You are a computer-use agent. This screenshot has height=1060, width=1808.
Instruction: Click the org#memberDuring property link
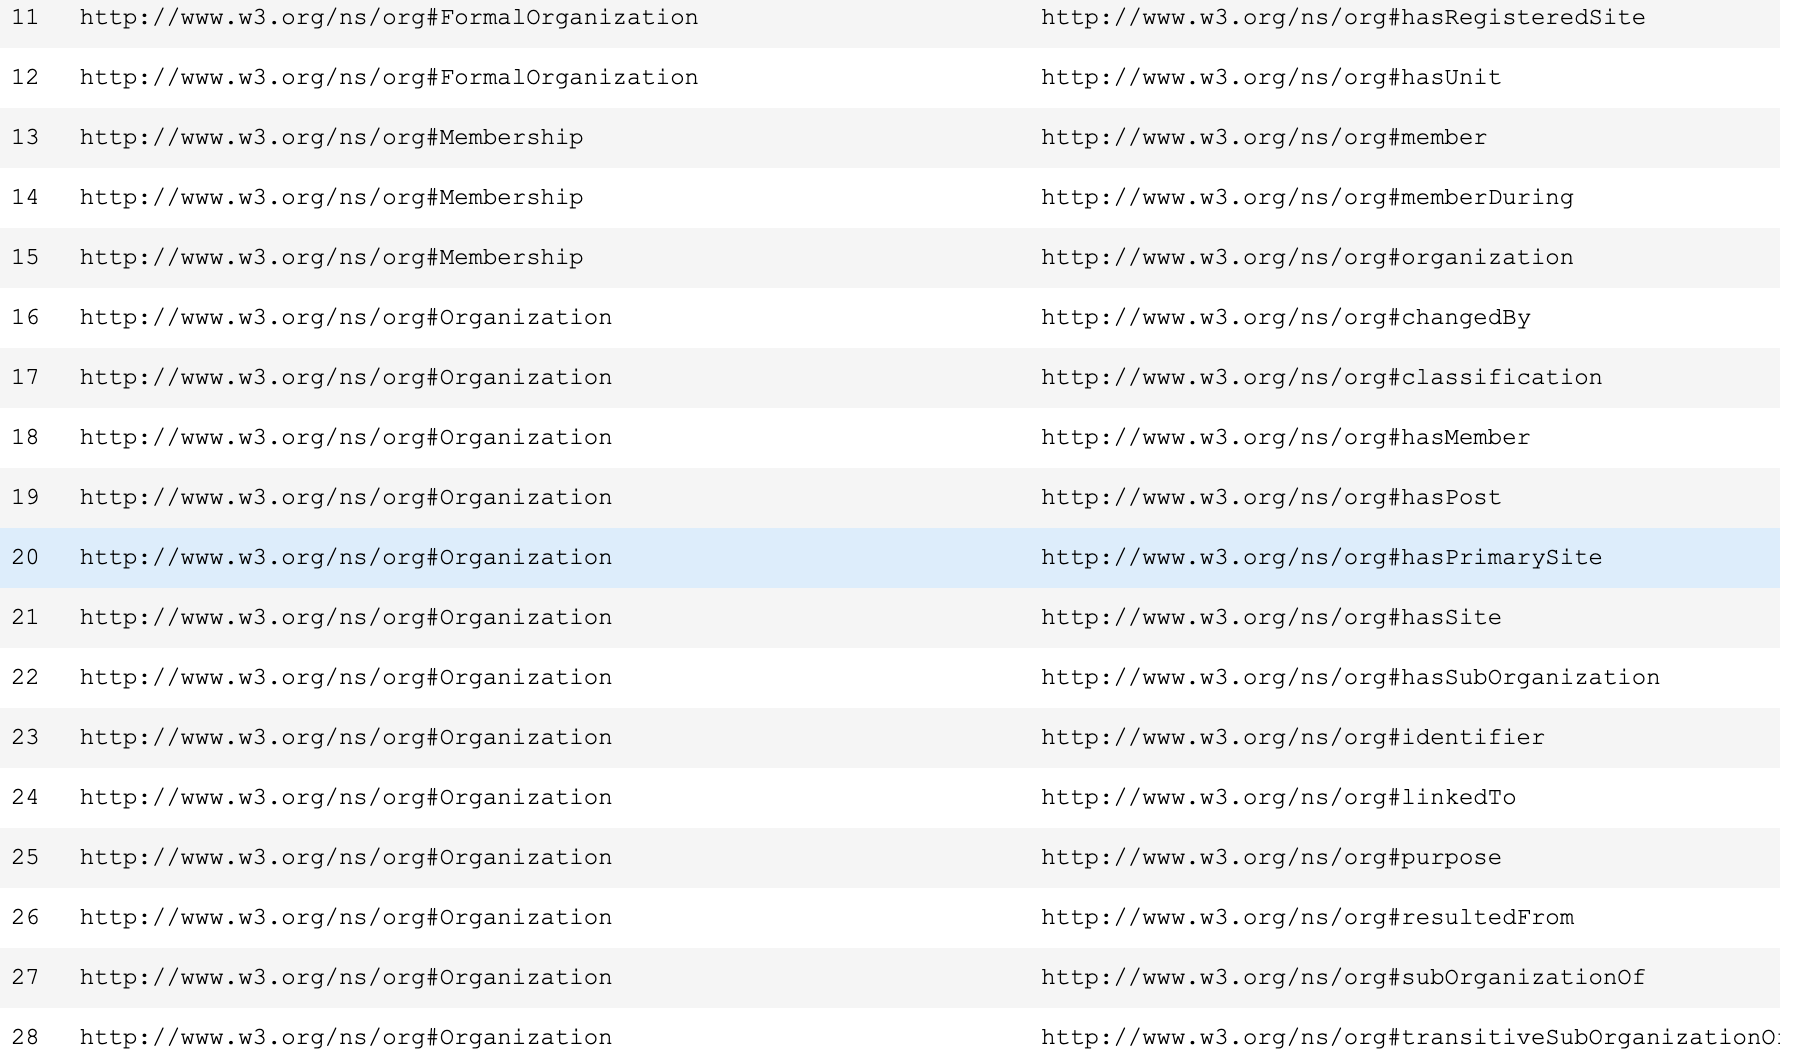coord(1306,198)
